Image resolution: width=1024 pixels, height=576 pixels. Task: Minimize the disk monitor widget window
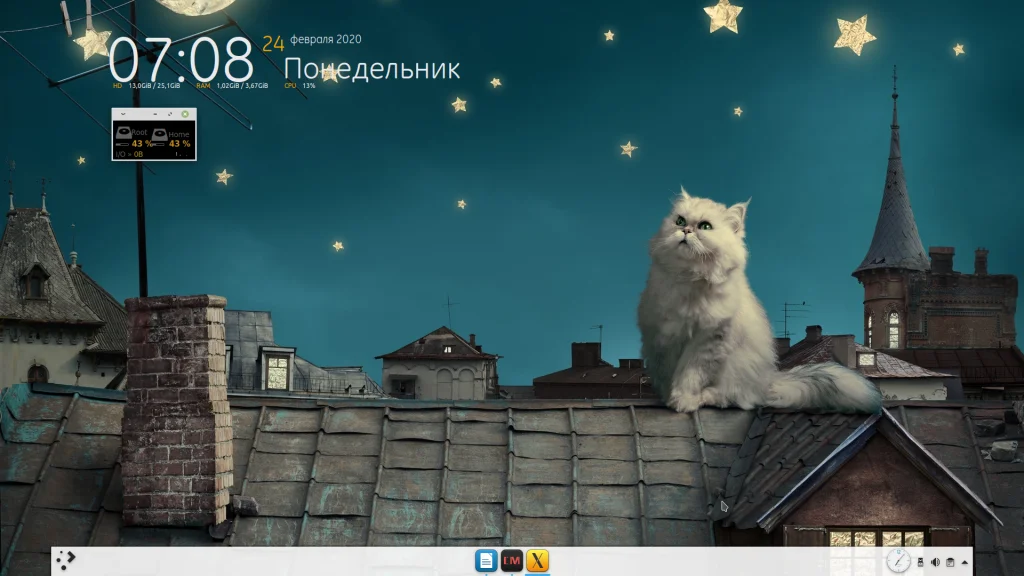pos(155,114)
